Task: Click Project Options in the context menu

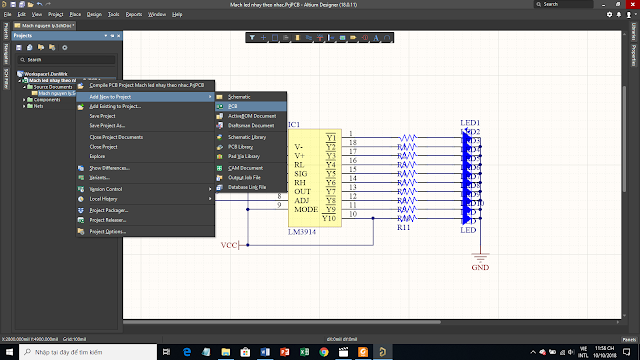Action: pos(145,231)
